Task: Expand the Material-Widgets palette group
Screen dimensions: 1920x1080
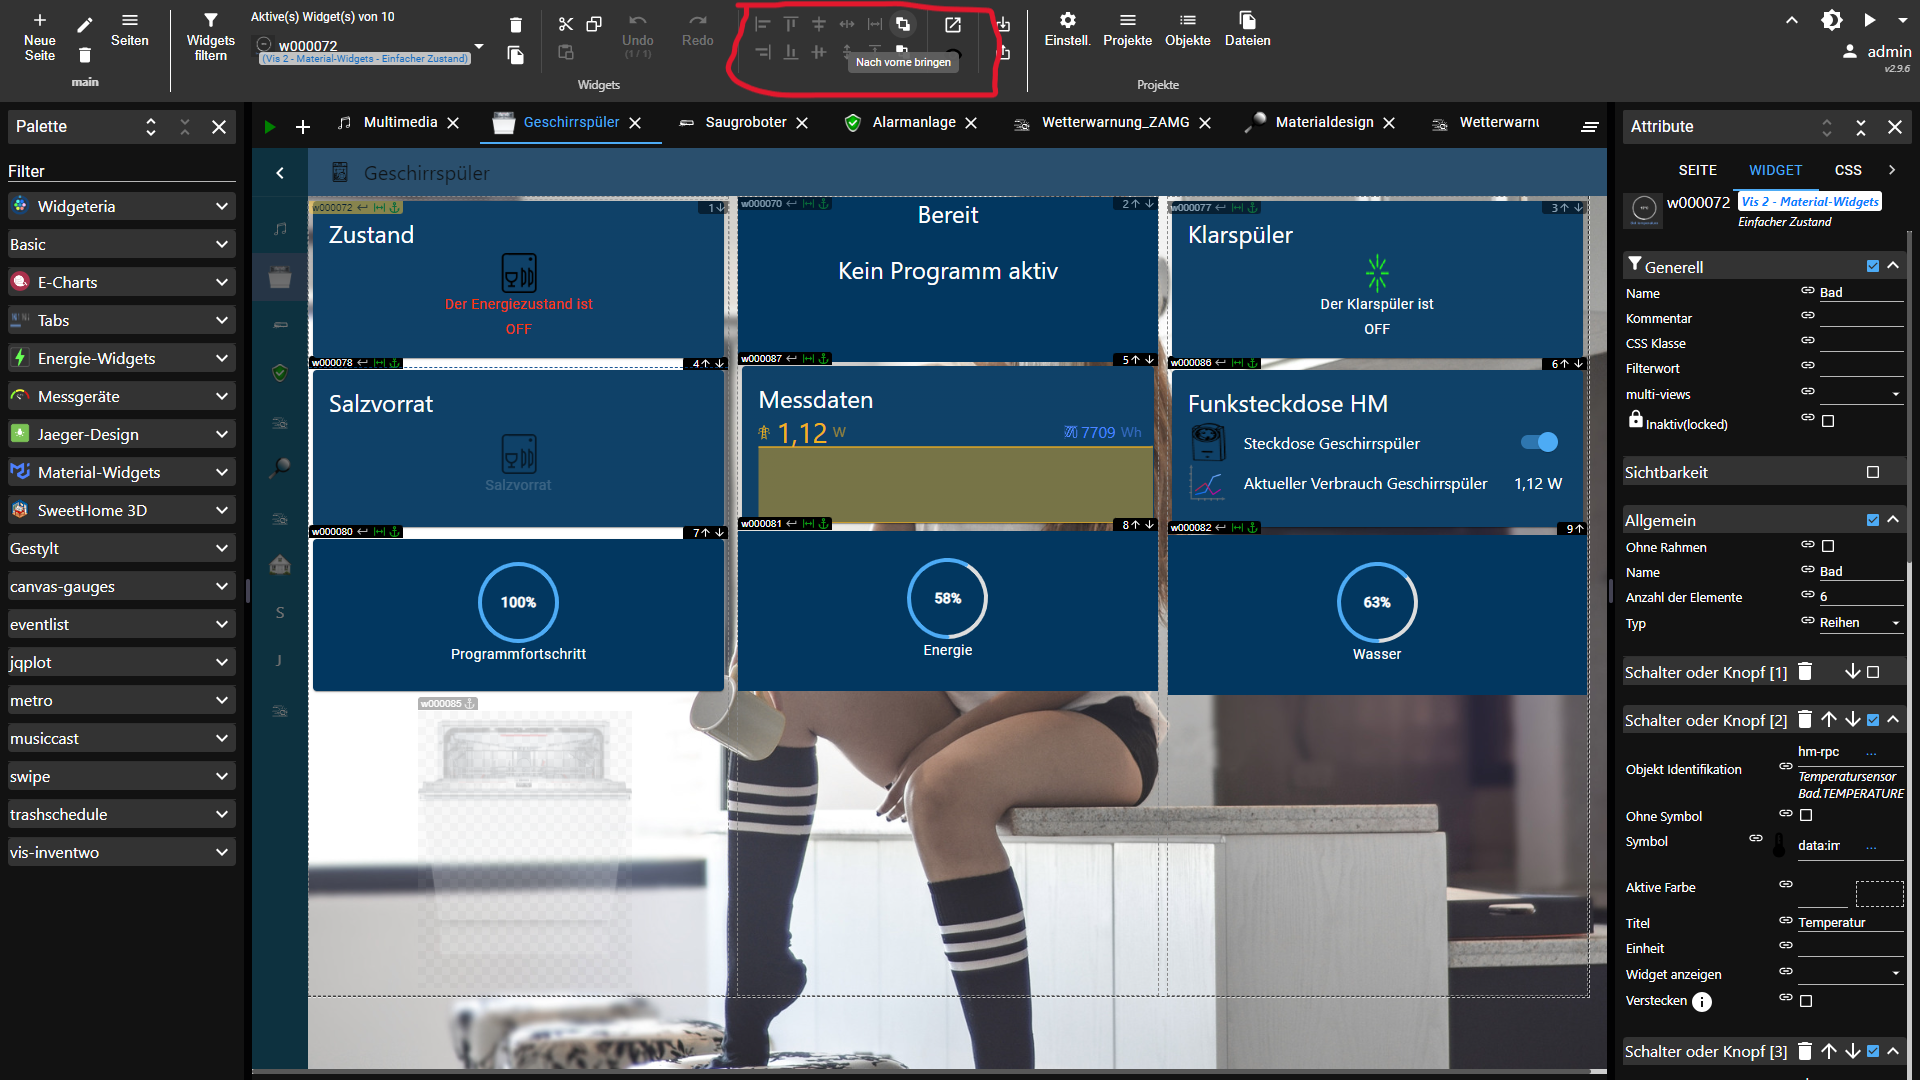Action: (121, 472)
